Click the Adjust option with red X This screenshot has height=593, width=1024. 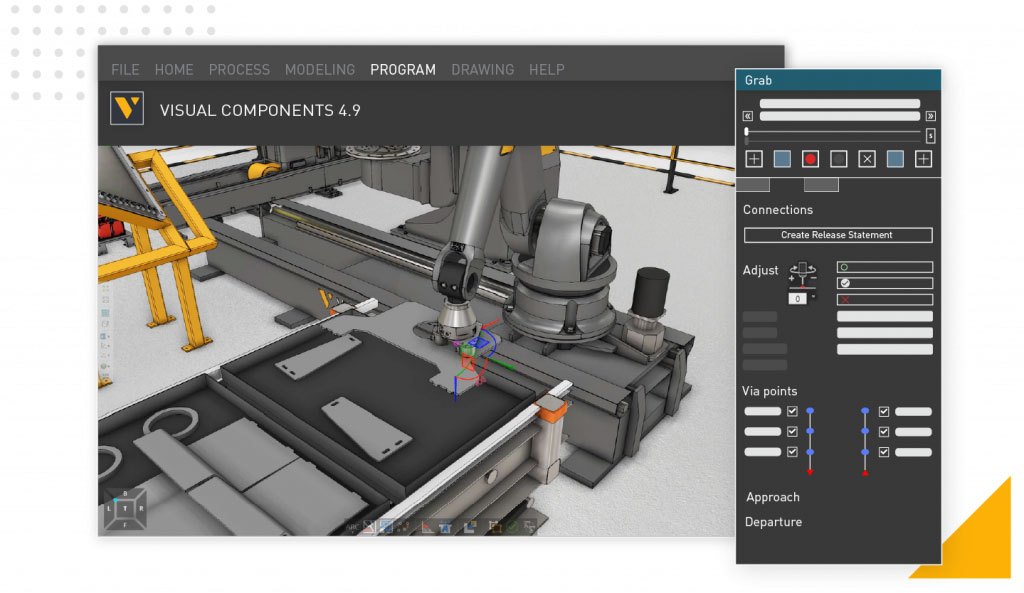(884, 299)
